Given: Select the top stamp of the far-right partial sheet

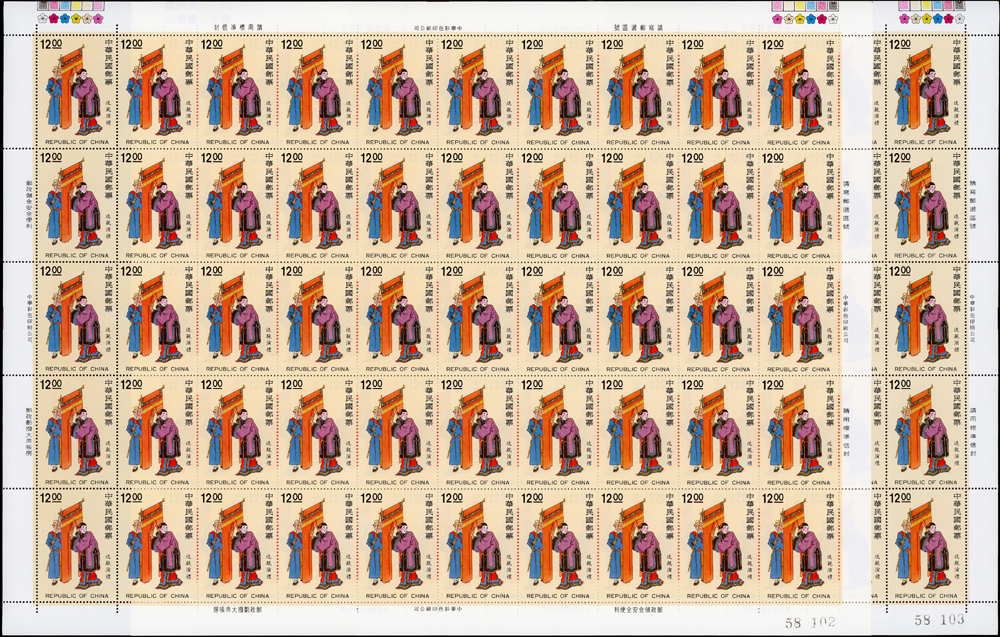Looking at the screenshot, I should pos(928,92).
